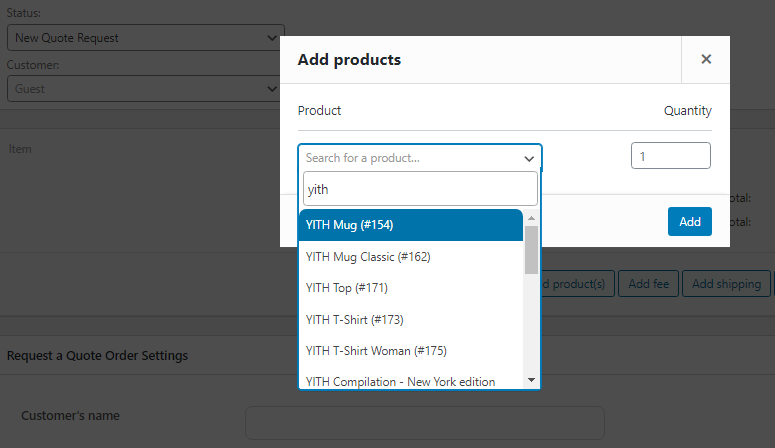Select YITH Mug Classic (#162)
This screenshot has width=775, height=448.
point(411,257)
